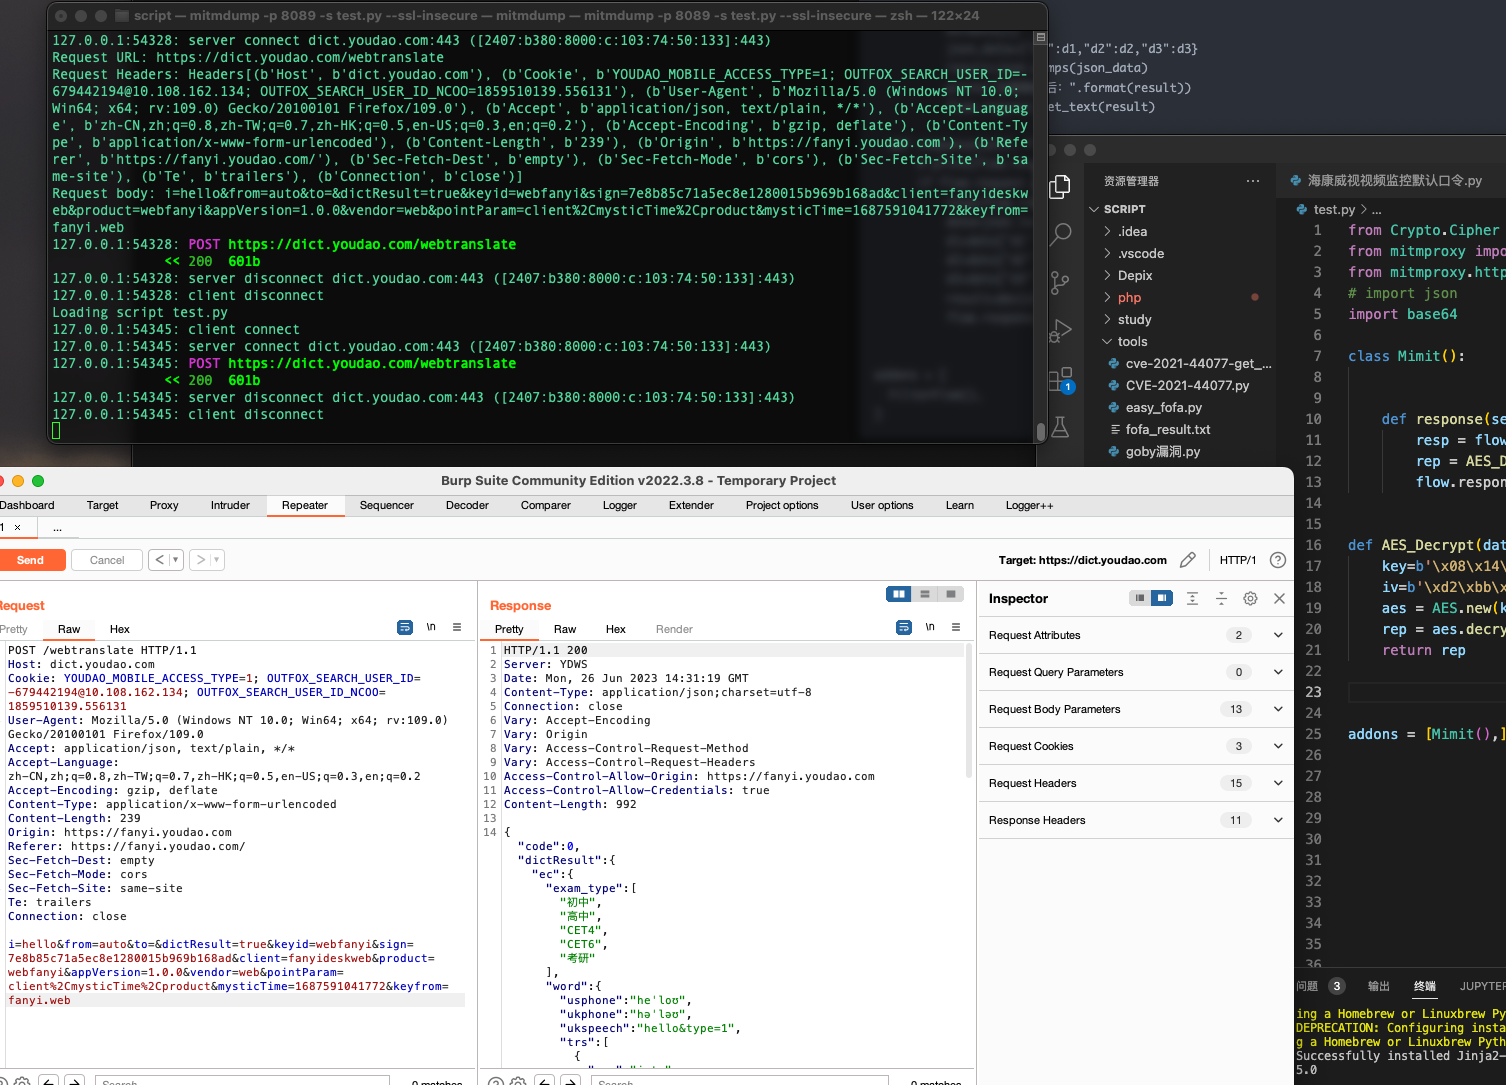Image resolution: width=1506 pixels, height=1085 pixels.
Task: Click the HTTP/1 help question mark icon
Action: point(1278,560)
